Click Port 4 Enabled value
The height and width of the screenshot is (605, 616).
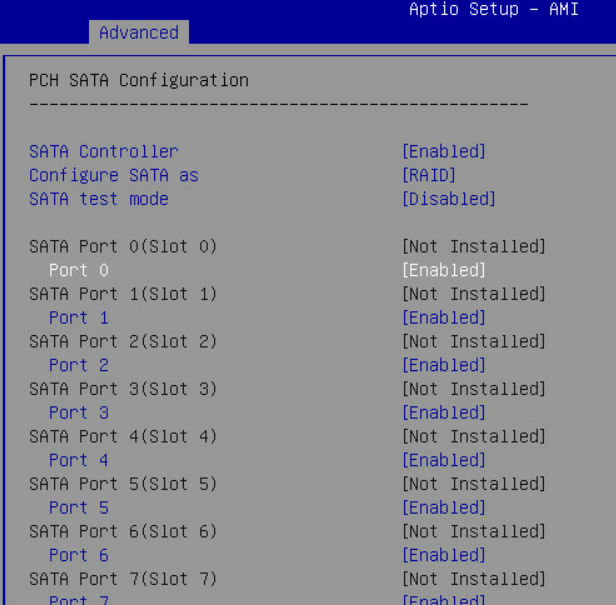443,460
